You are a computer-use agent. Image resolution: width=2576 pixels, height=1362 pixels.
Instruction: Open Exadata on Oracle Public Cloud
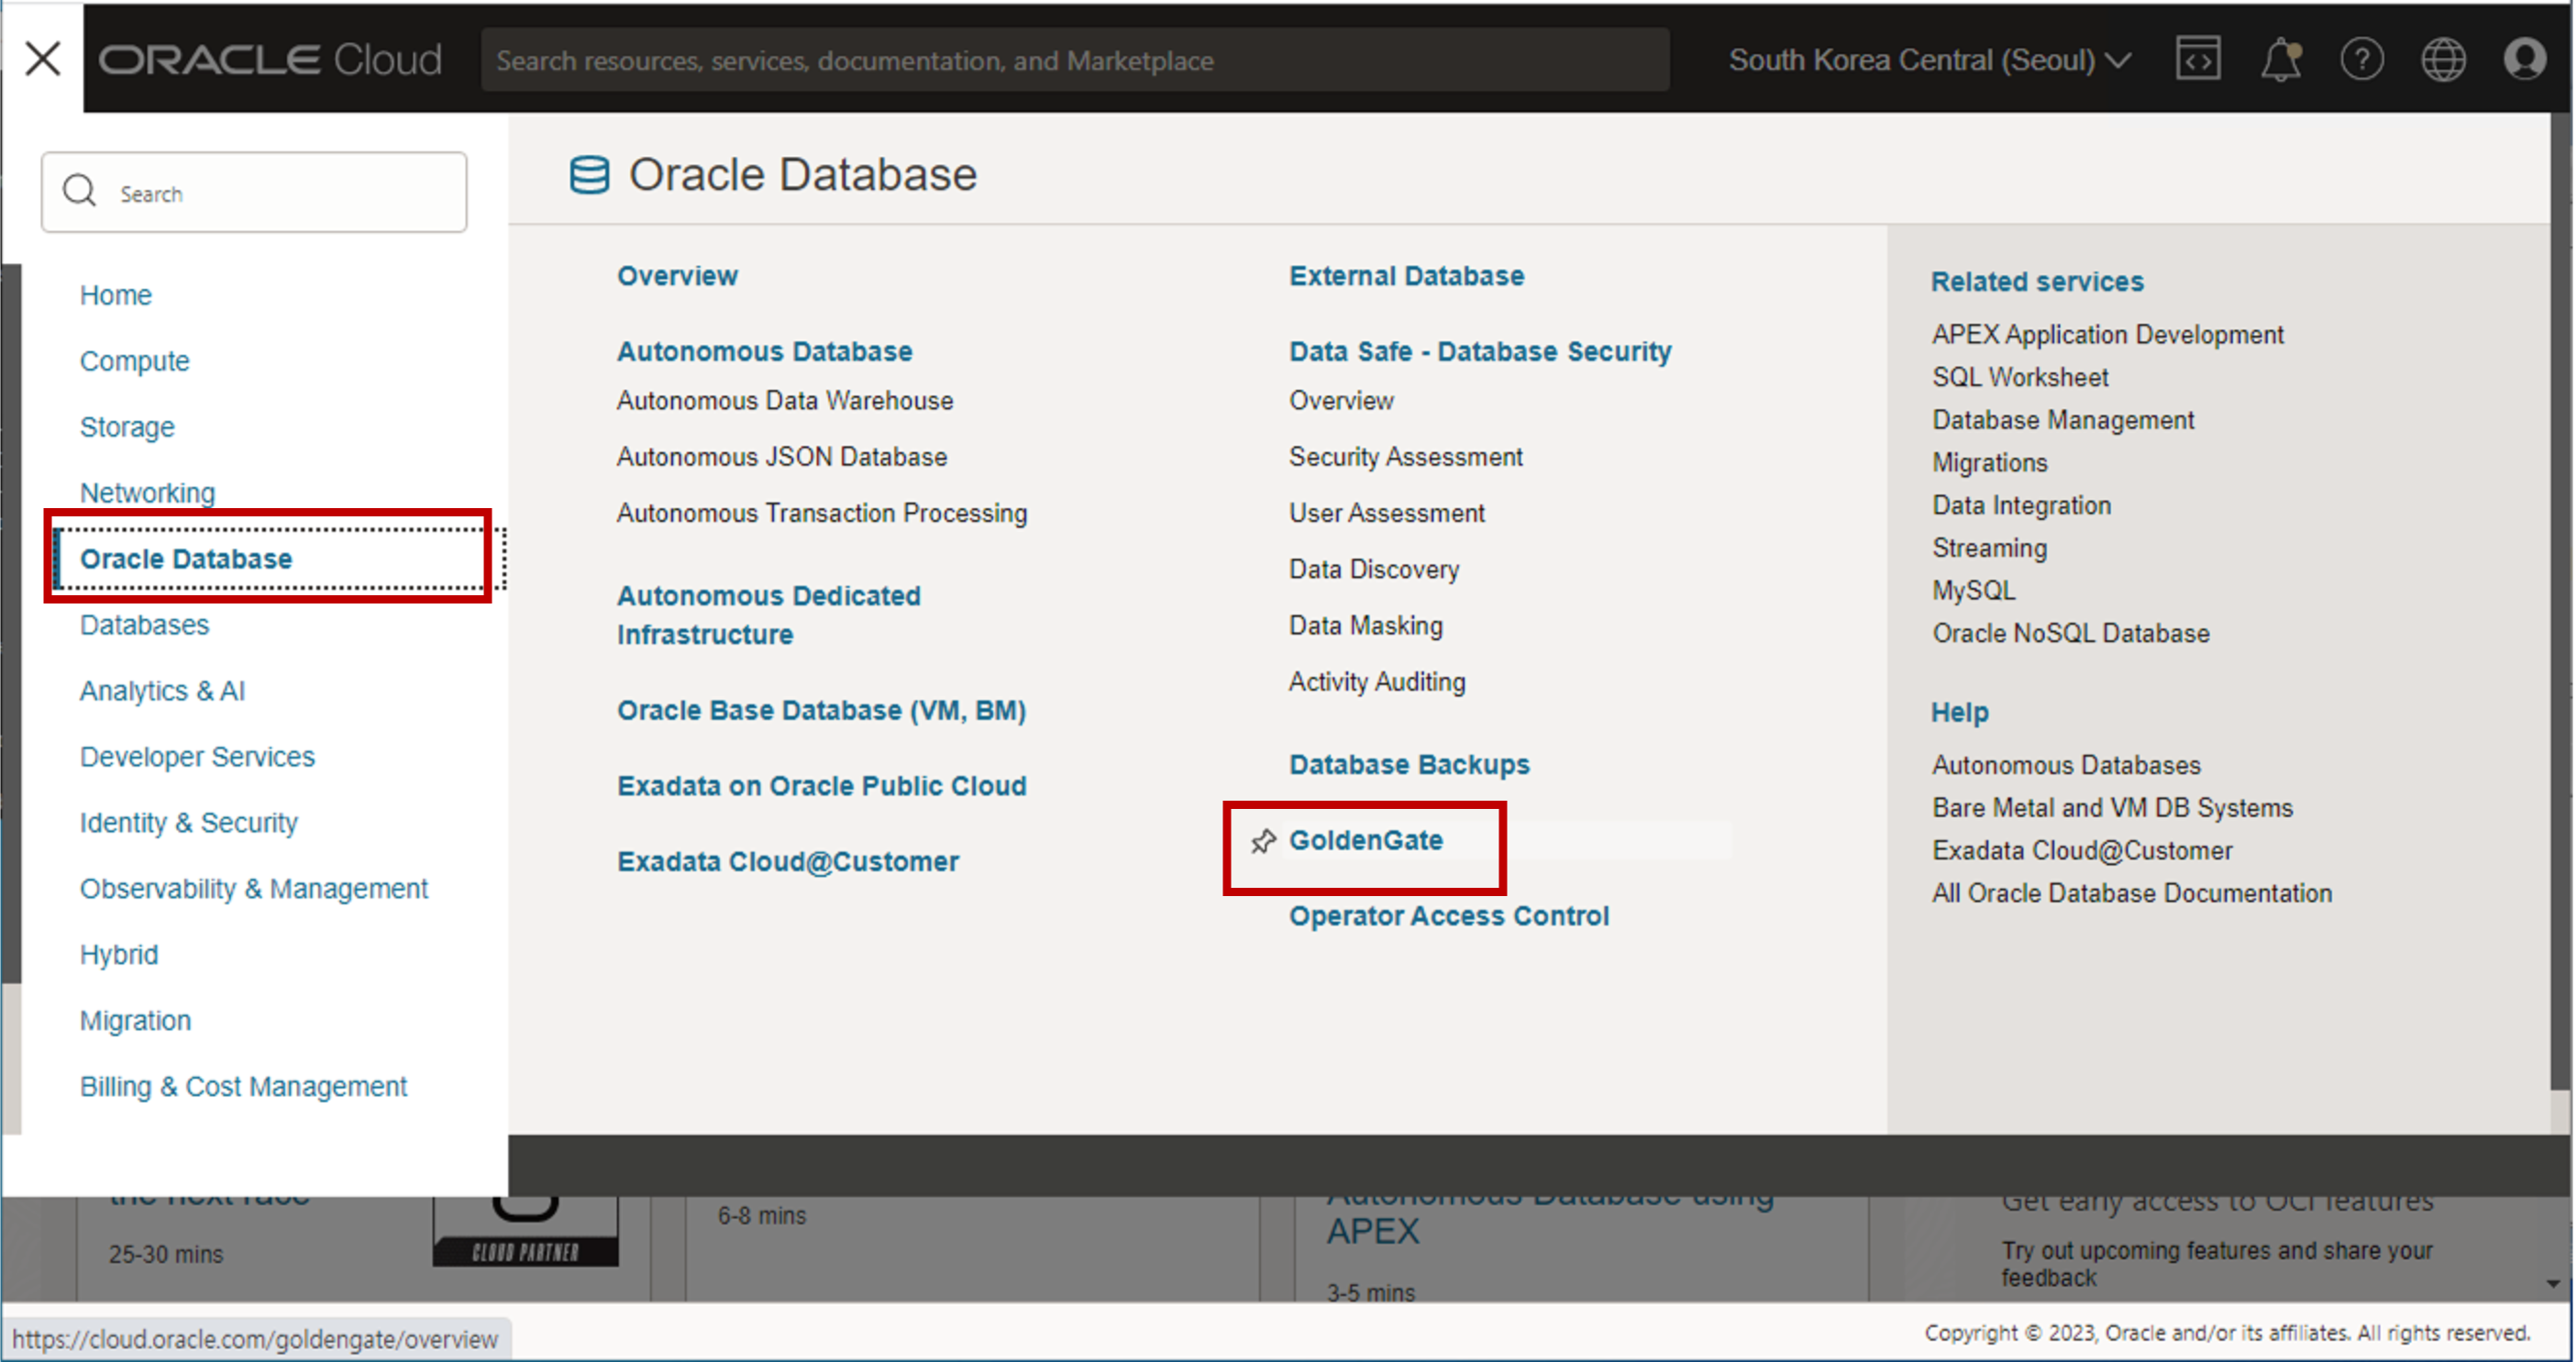[822, 786]
